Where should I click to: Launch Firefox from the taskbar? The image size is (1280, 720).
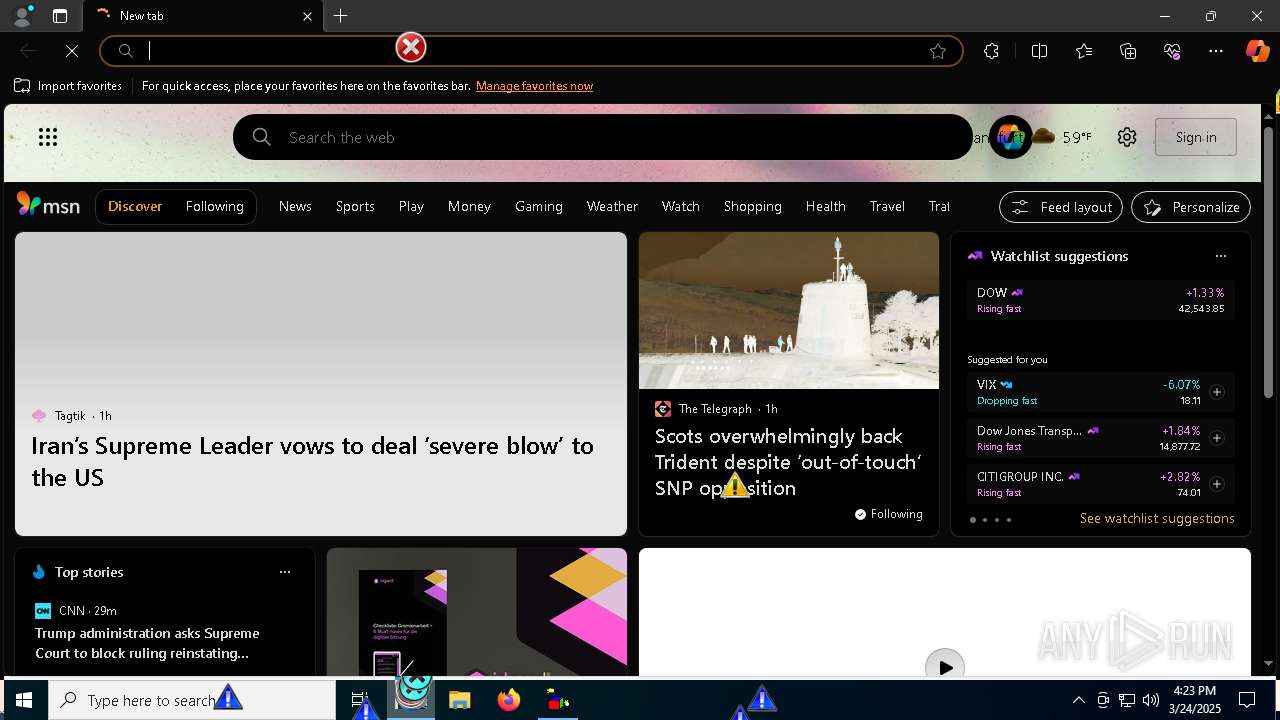click(x=509, y=700)
